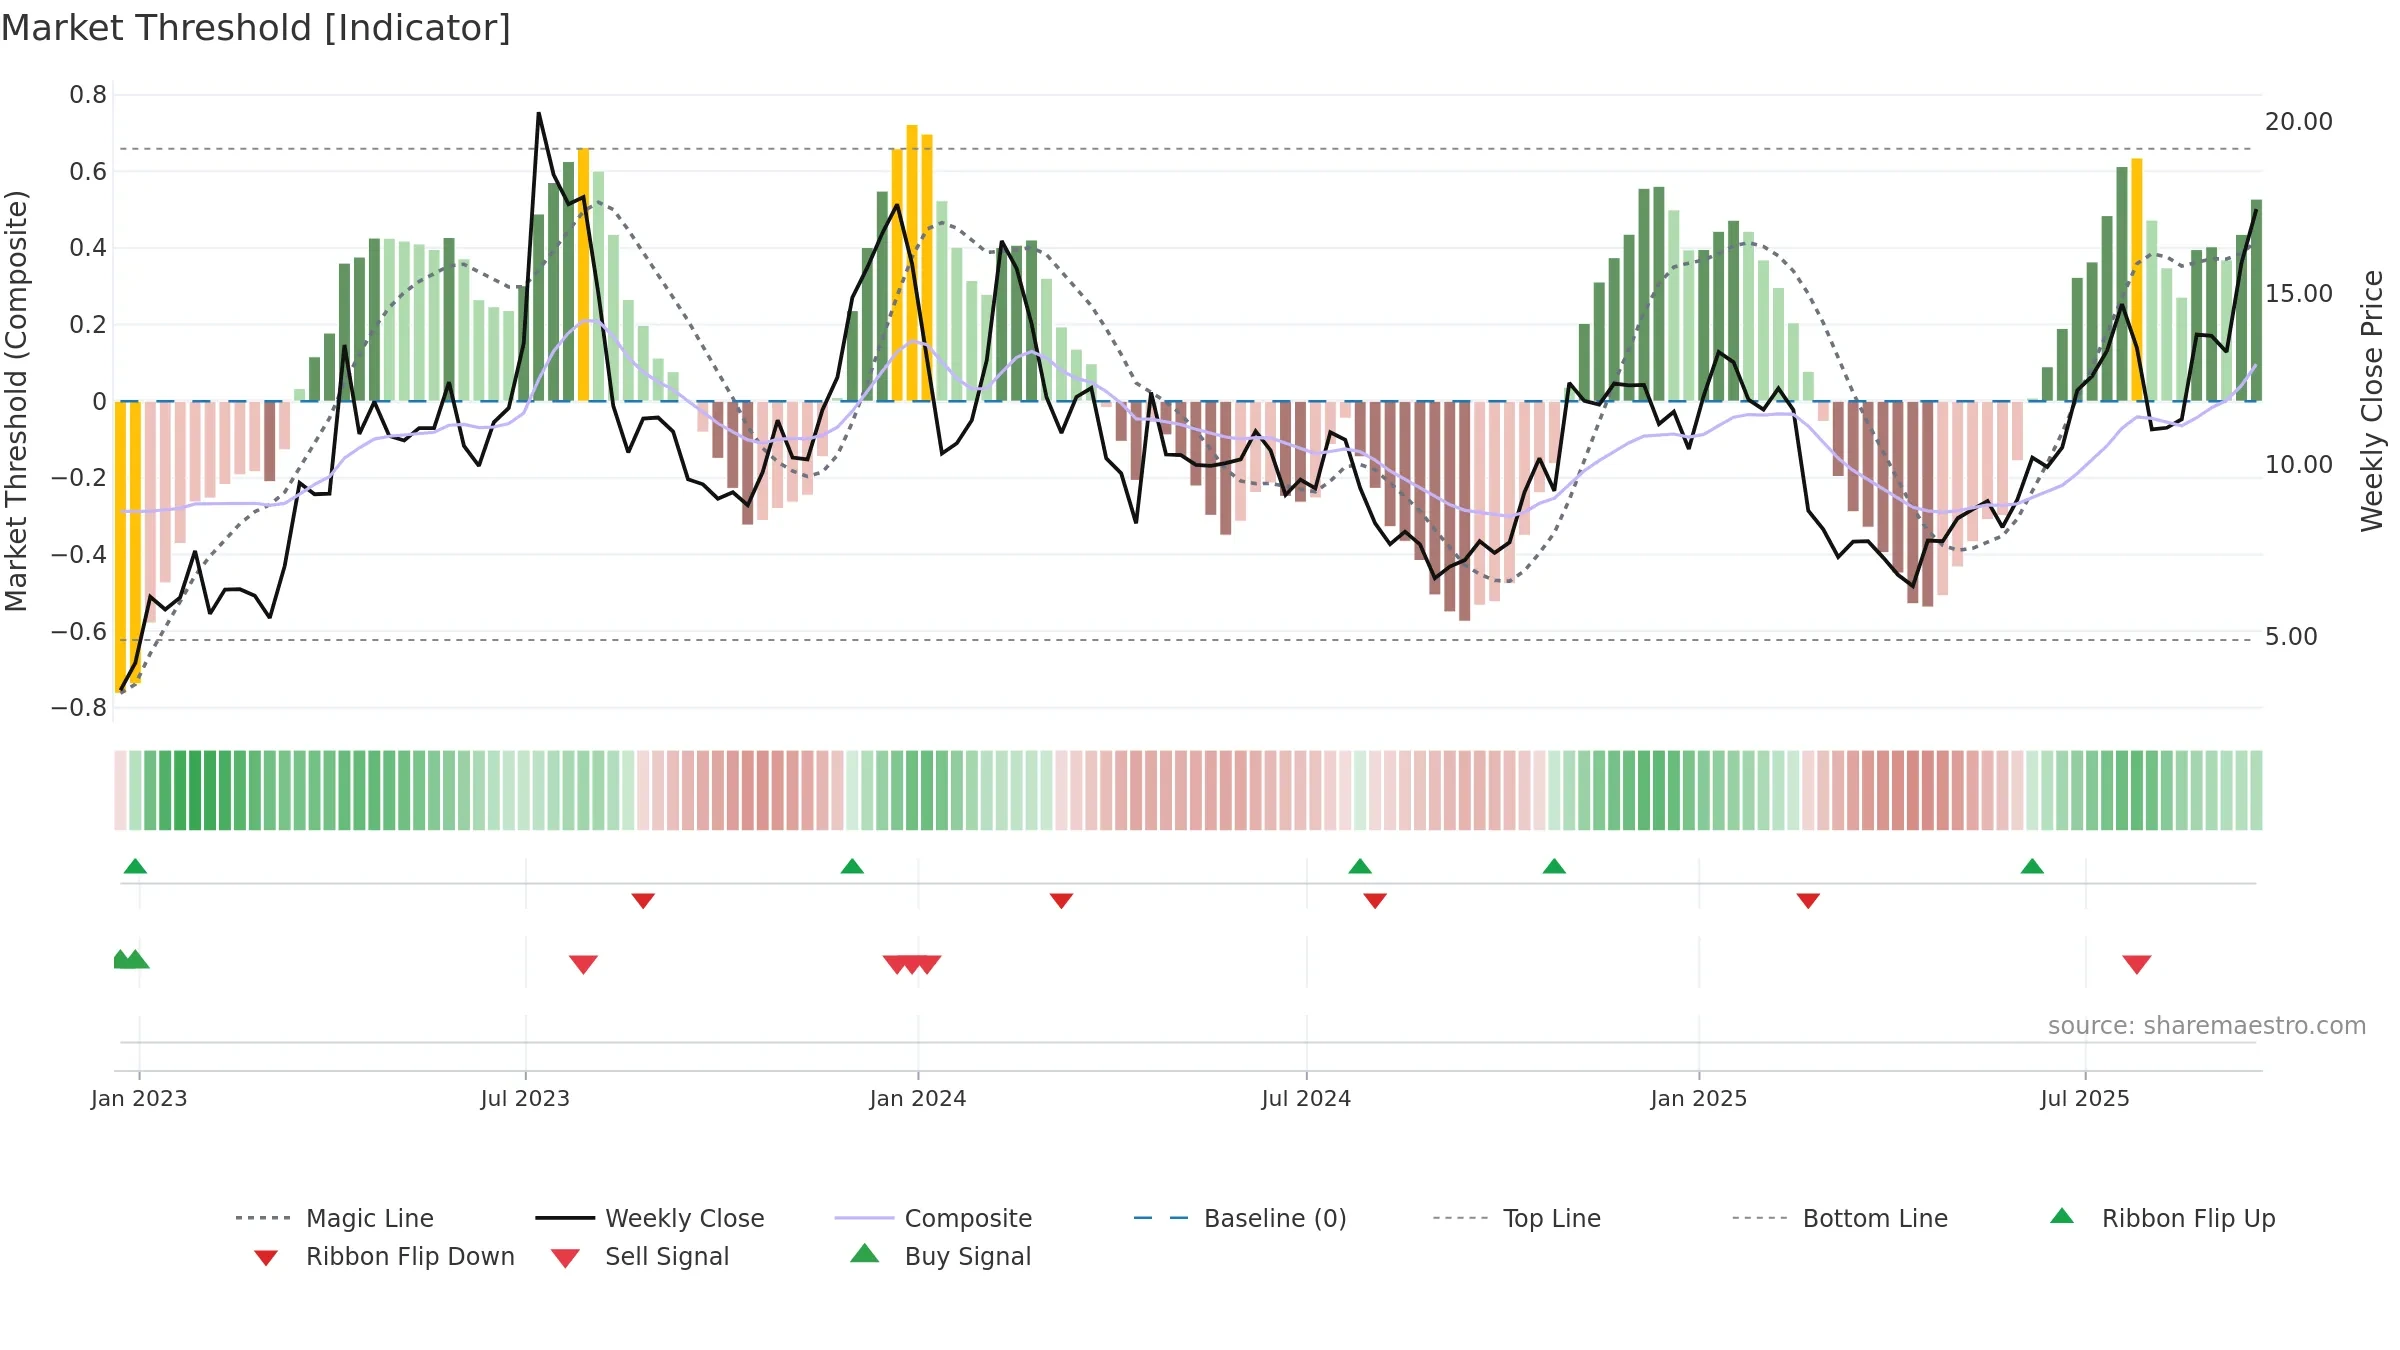Click the yellow bar after Jul 2023
The image size is (2400, 1350).
pos(584,275)
